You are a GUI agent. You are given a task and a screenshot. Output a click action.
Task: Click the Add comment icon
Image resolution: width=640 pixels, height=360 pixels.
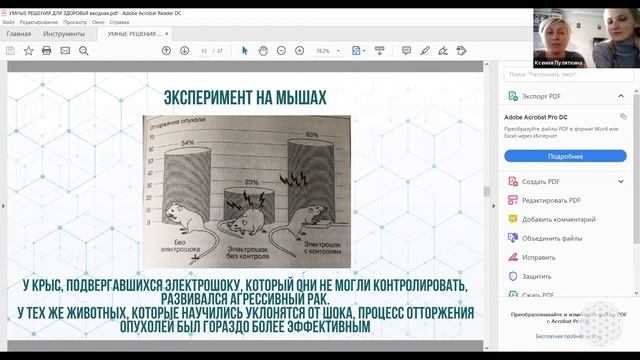pos(513,219)
